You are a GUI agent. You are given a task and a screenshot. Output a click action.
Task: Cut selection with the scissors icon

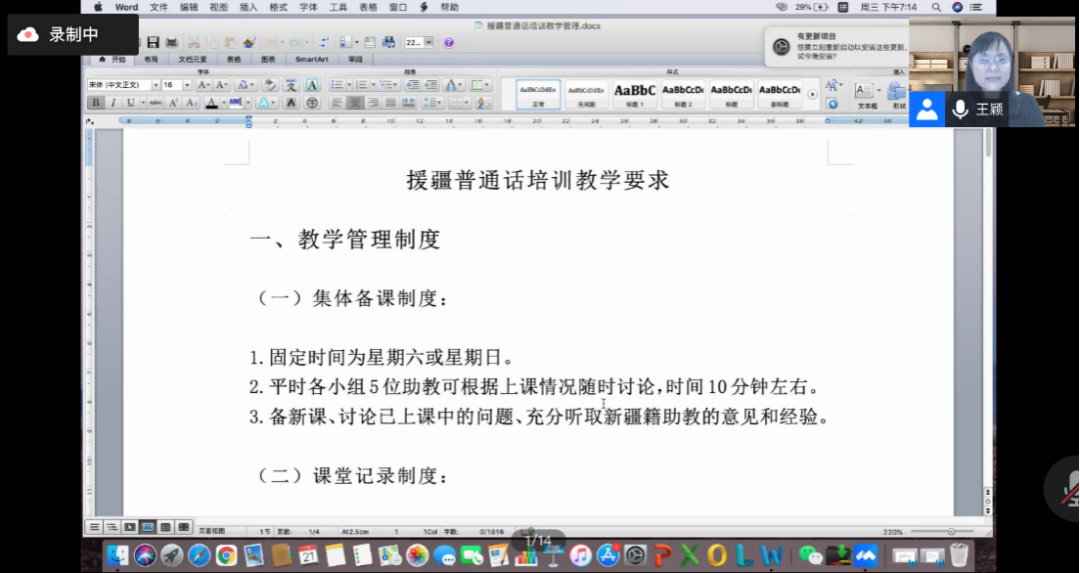coord(194,43)
